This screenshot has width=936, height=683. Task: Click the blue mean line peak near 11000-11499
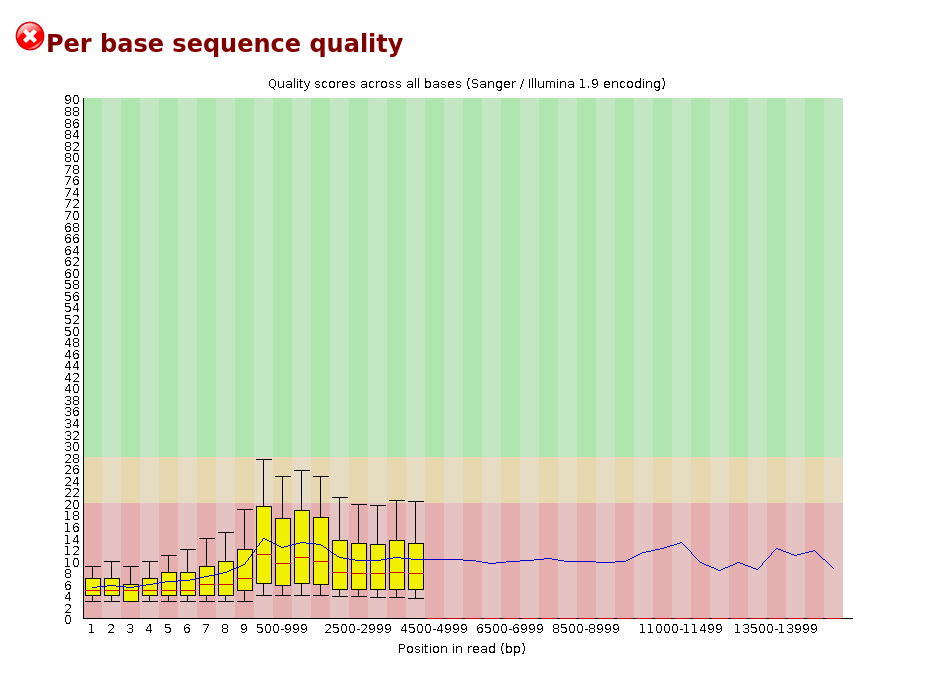click(681, 543)
